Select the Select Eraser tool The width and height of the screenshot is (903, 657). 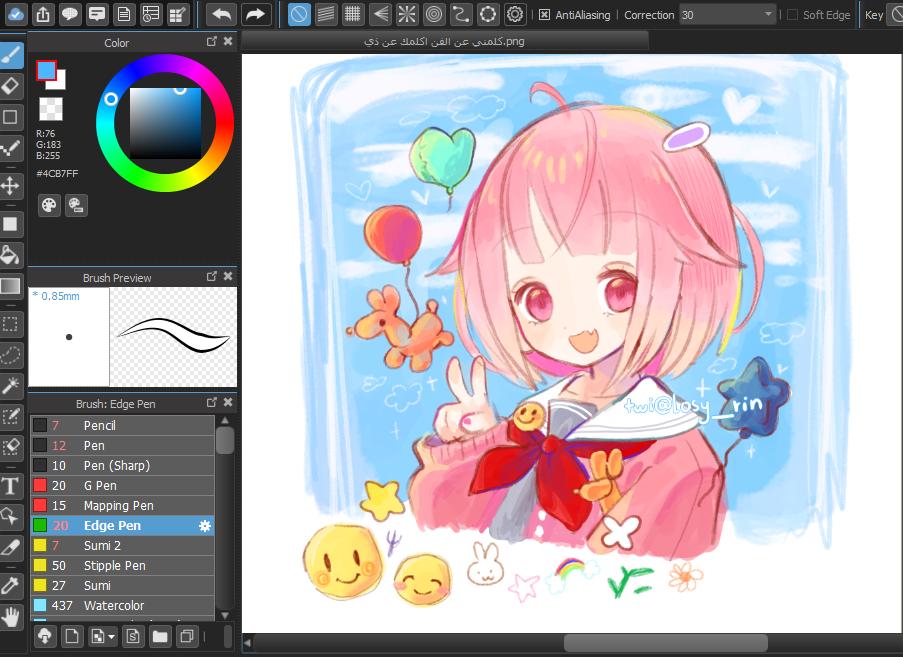[10, 447]
